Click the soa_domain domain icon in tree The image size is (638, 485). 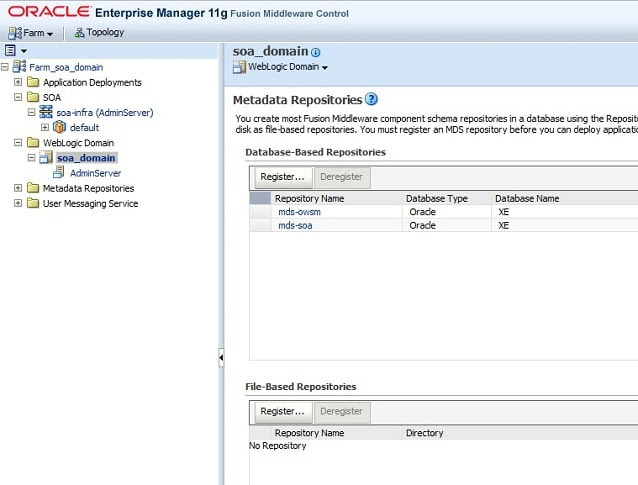point(46,157)
